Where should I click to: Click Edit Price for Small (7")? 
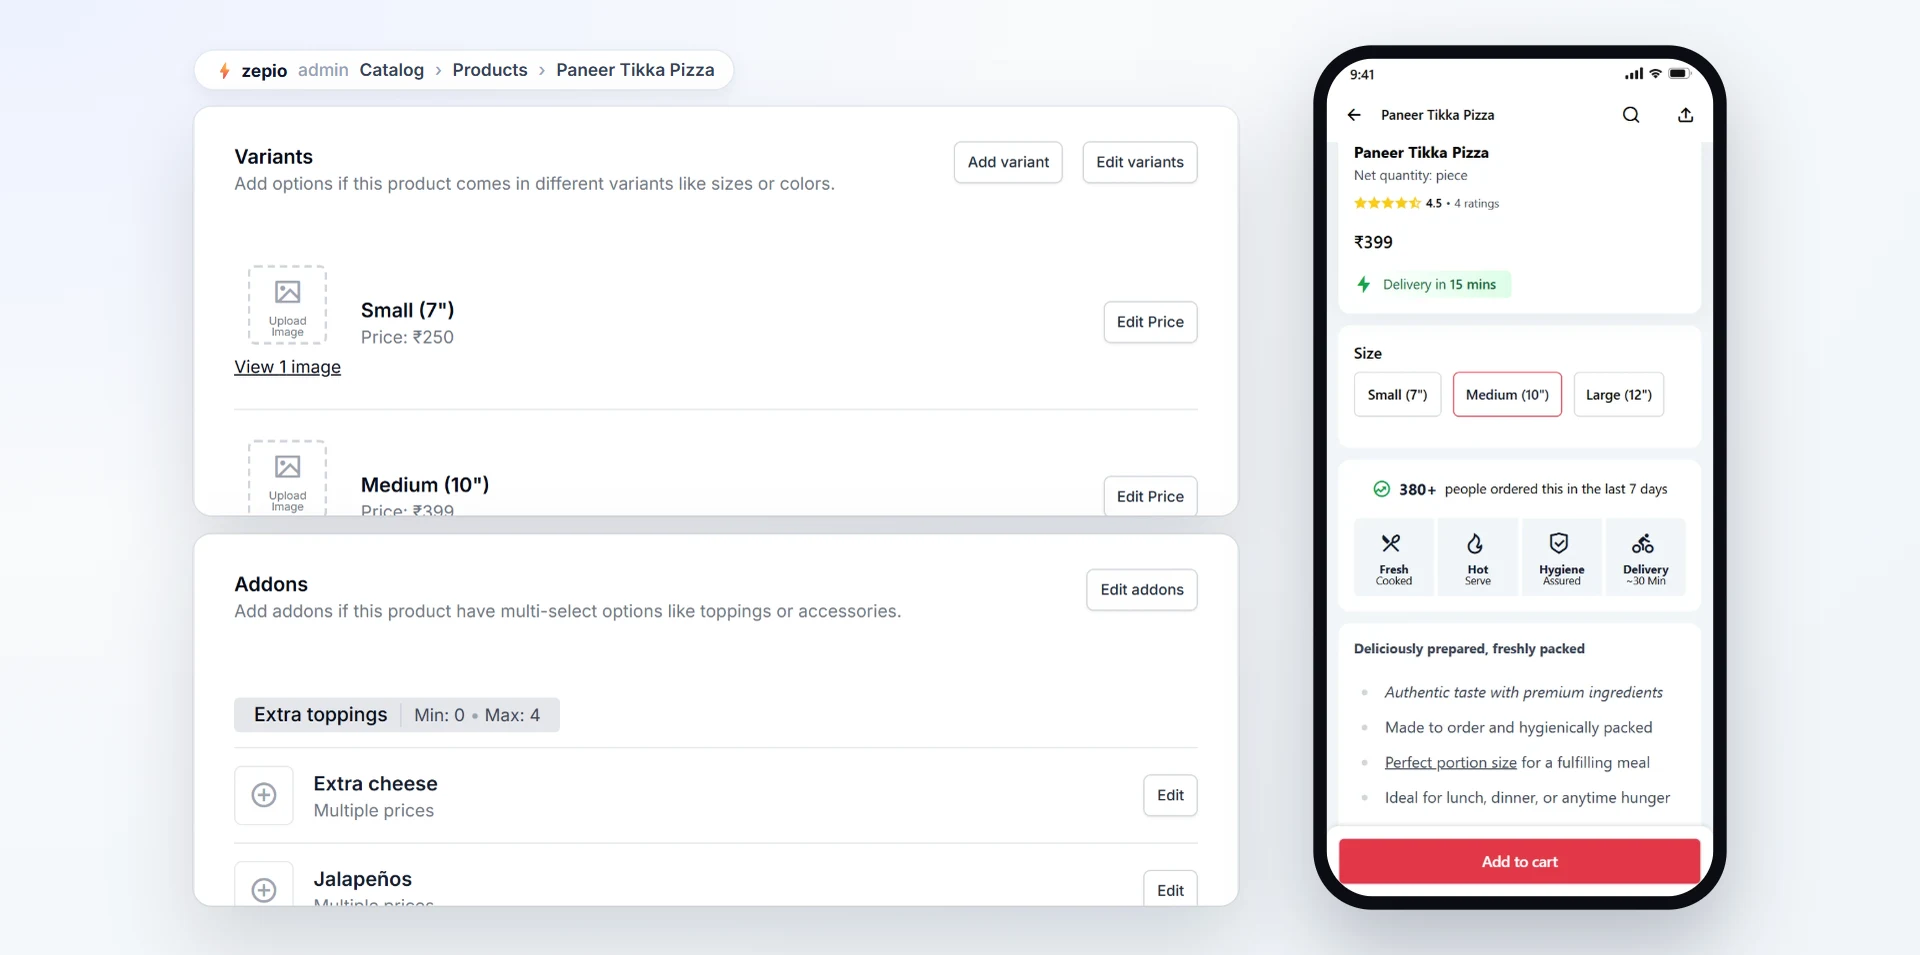coord(1150,322)
